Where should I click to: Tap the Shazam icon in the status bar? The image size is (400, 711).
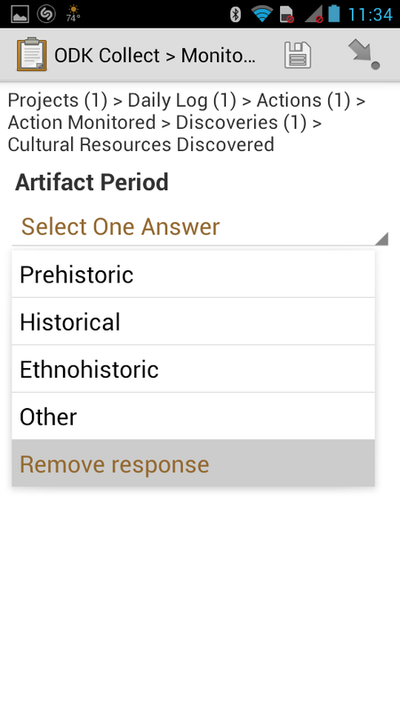coord(46,15)
